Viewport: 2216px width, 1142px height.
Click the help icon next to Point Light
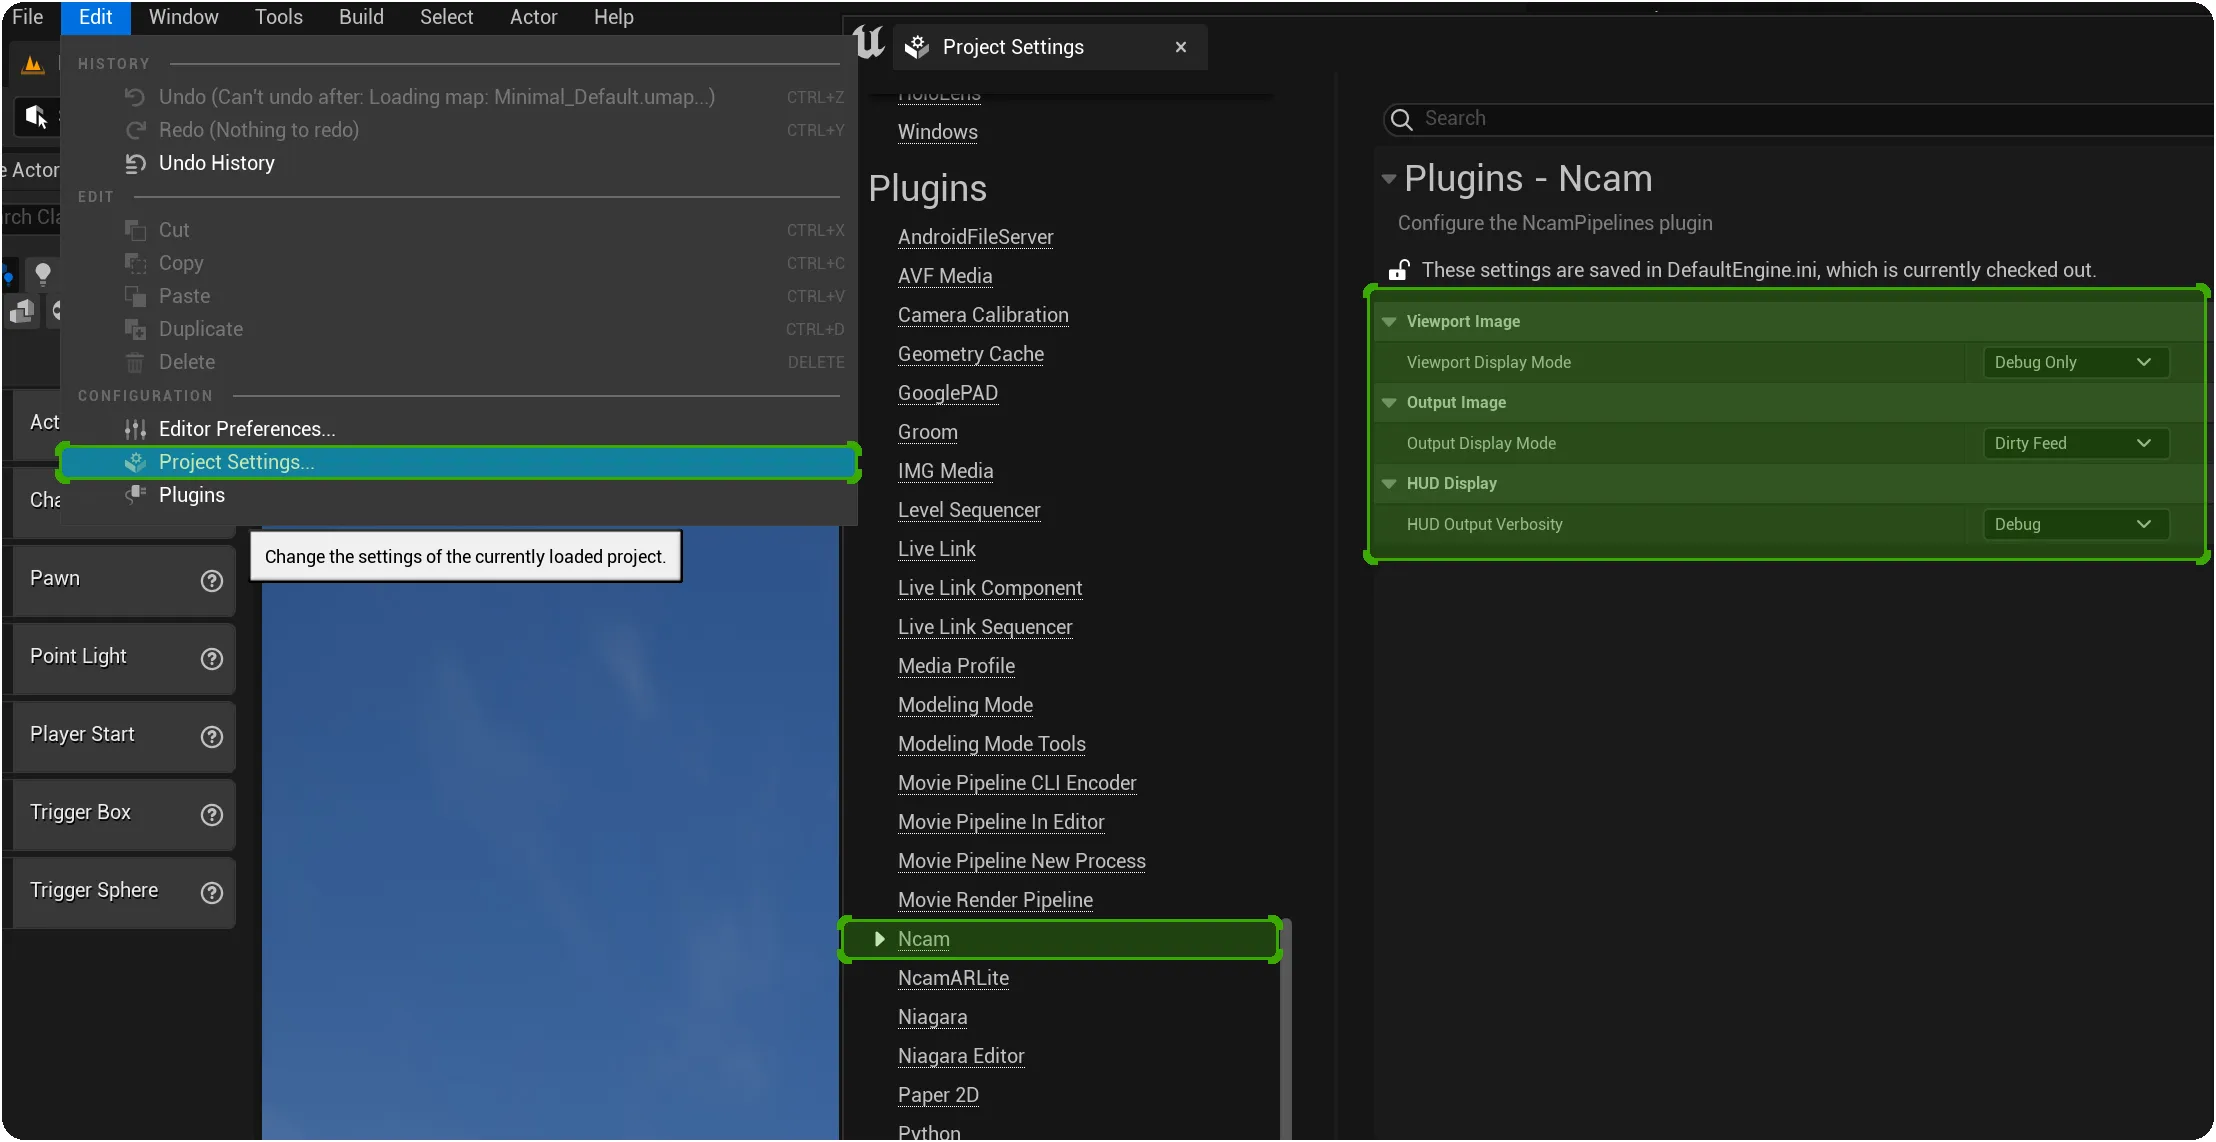tap(211, 658)
